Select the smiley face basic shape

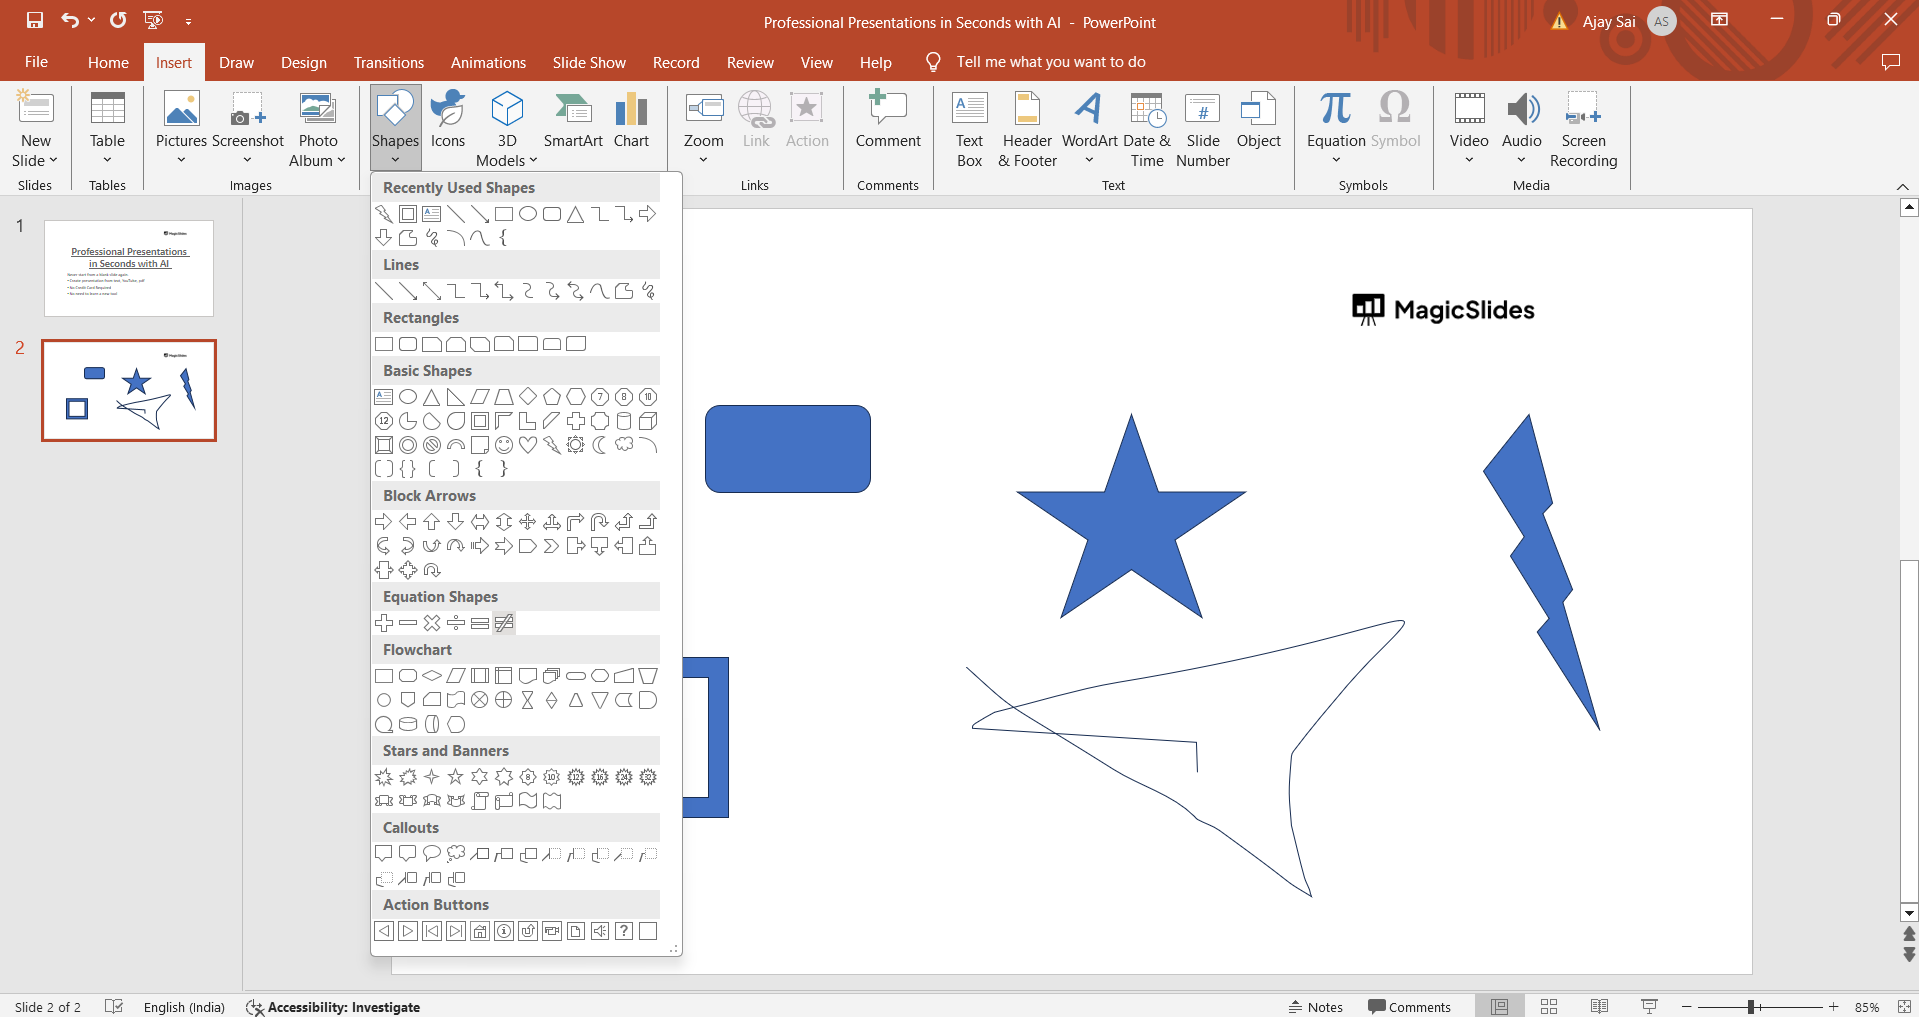[504, 445]
